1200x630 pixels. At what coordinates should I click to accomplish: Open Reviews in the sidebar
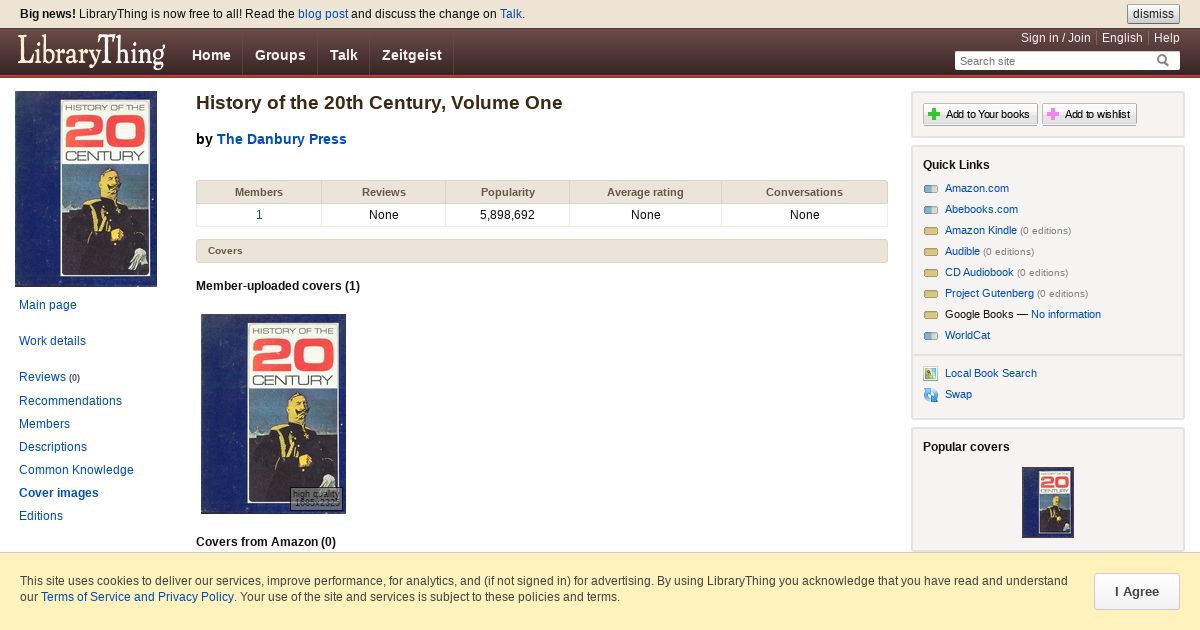tap(42, 377)
